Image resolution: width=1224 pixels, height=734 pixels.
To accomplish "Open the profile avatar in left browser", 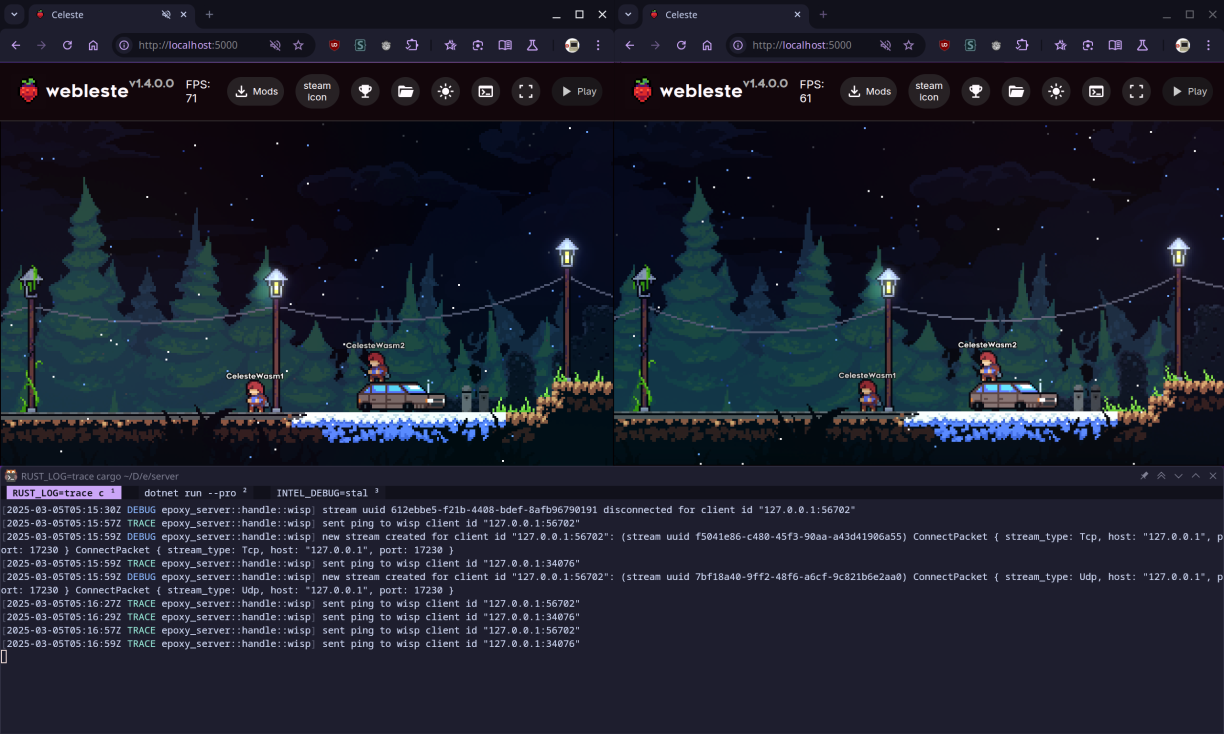I will [572, 45].
